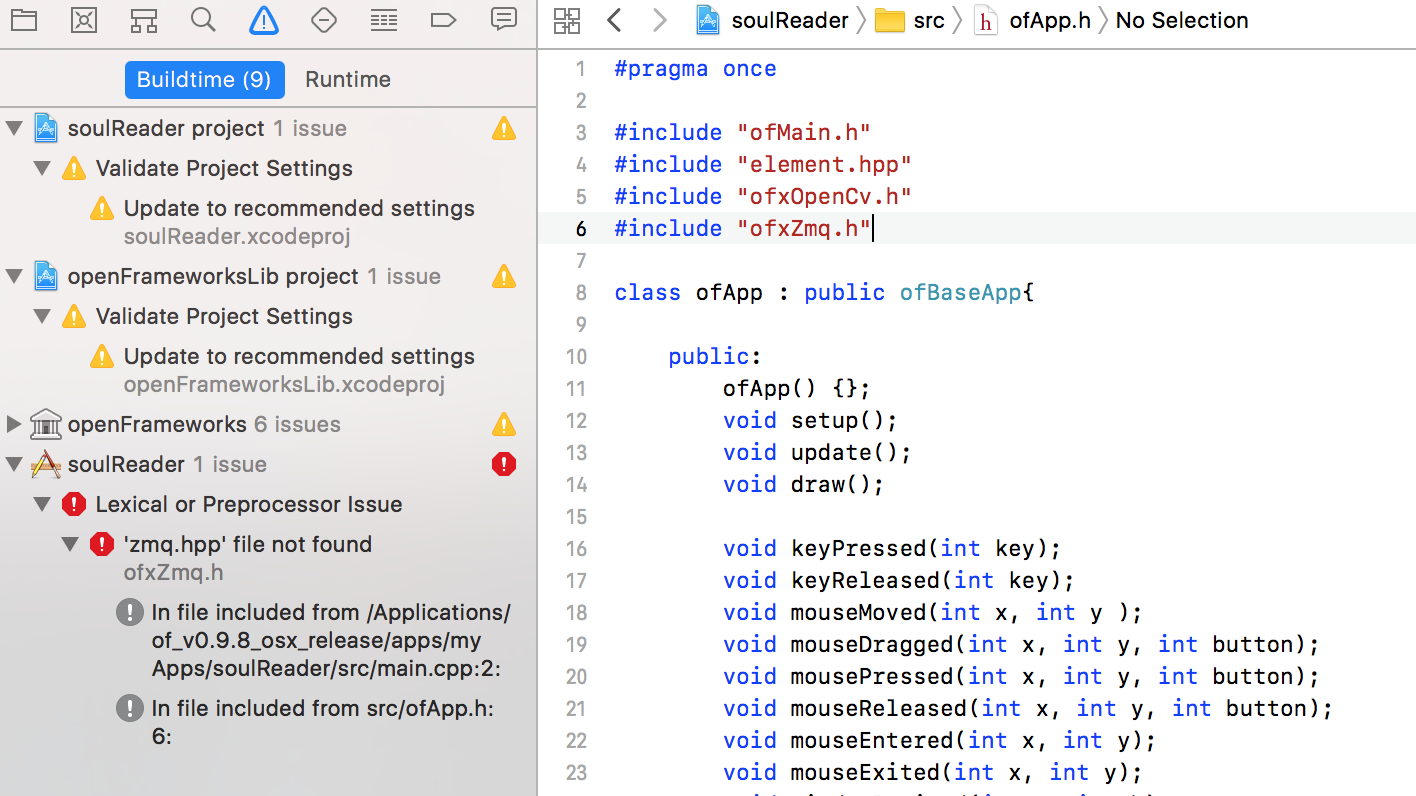
Task: Switch to the Runtime issues tab
Action: 347,80
